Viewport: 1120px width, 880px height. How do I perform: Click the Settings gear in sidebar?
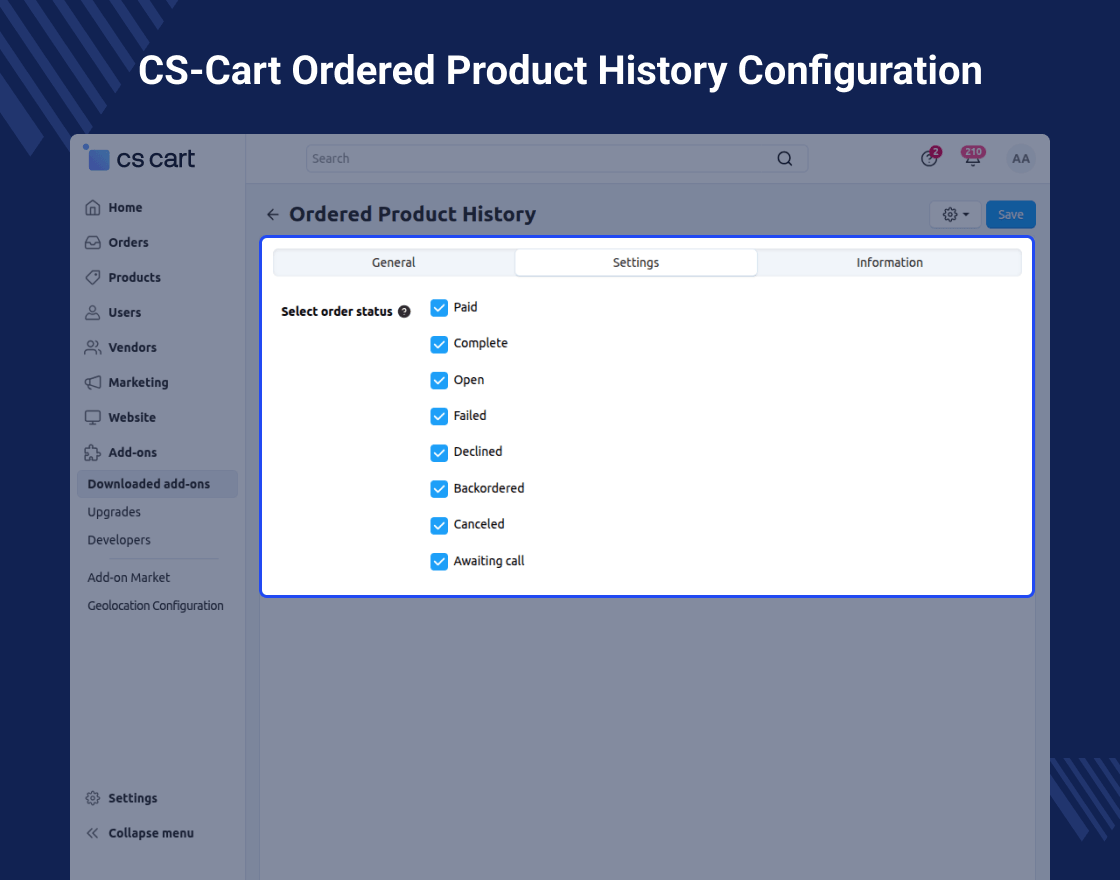93,798
